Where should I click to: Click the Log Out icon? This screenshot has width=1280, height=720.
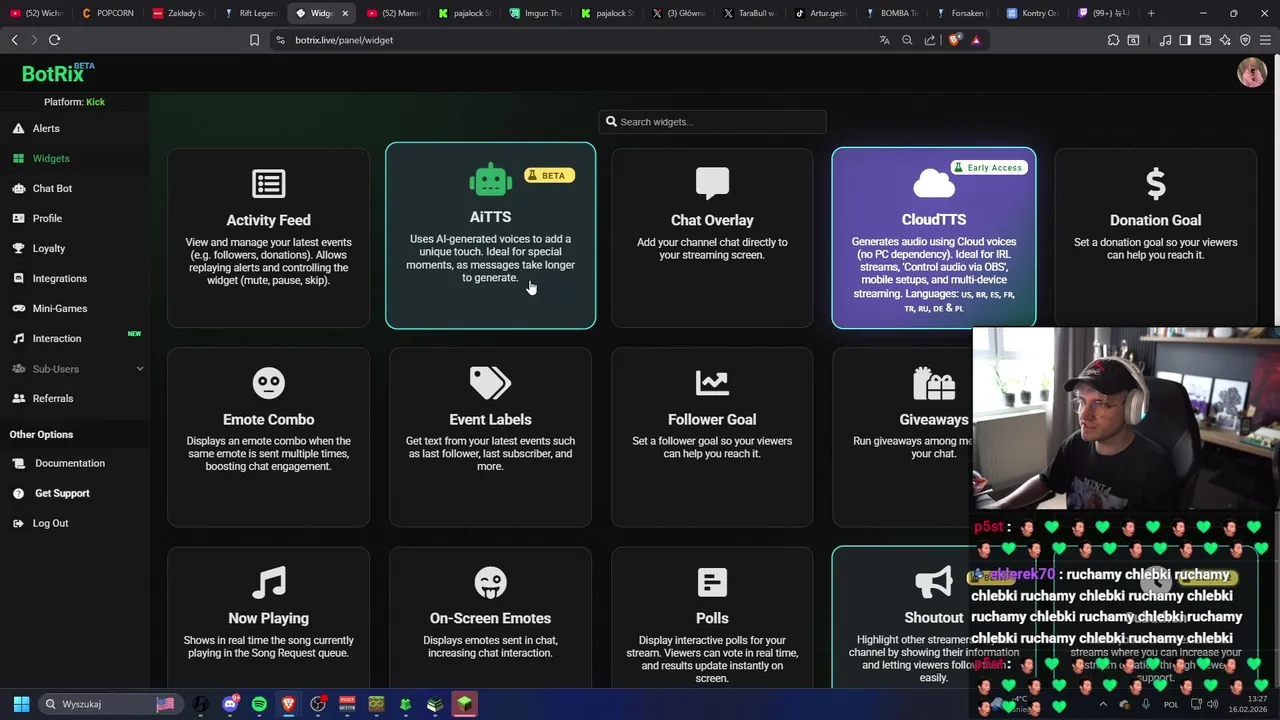[19, 523]
